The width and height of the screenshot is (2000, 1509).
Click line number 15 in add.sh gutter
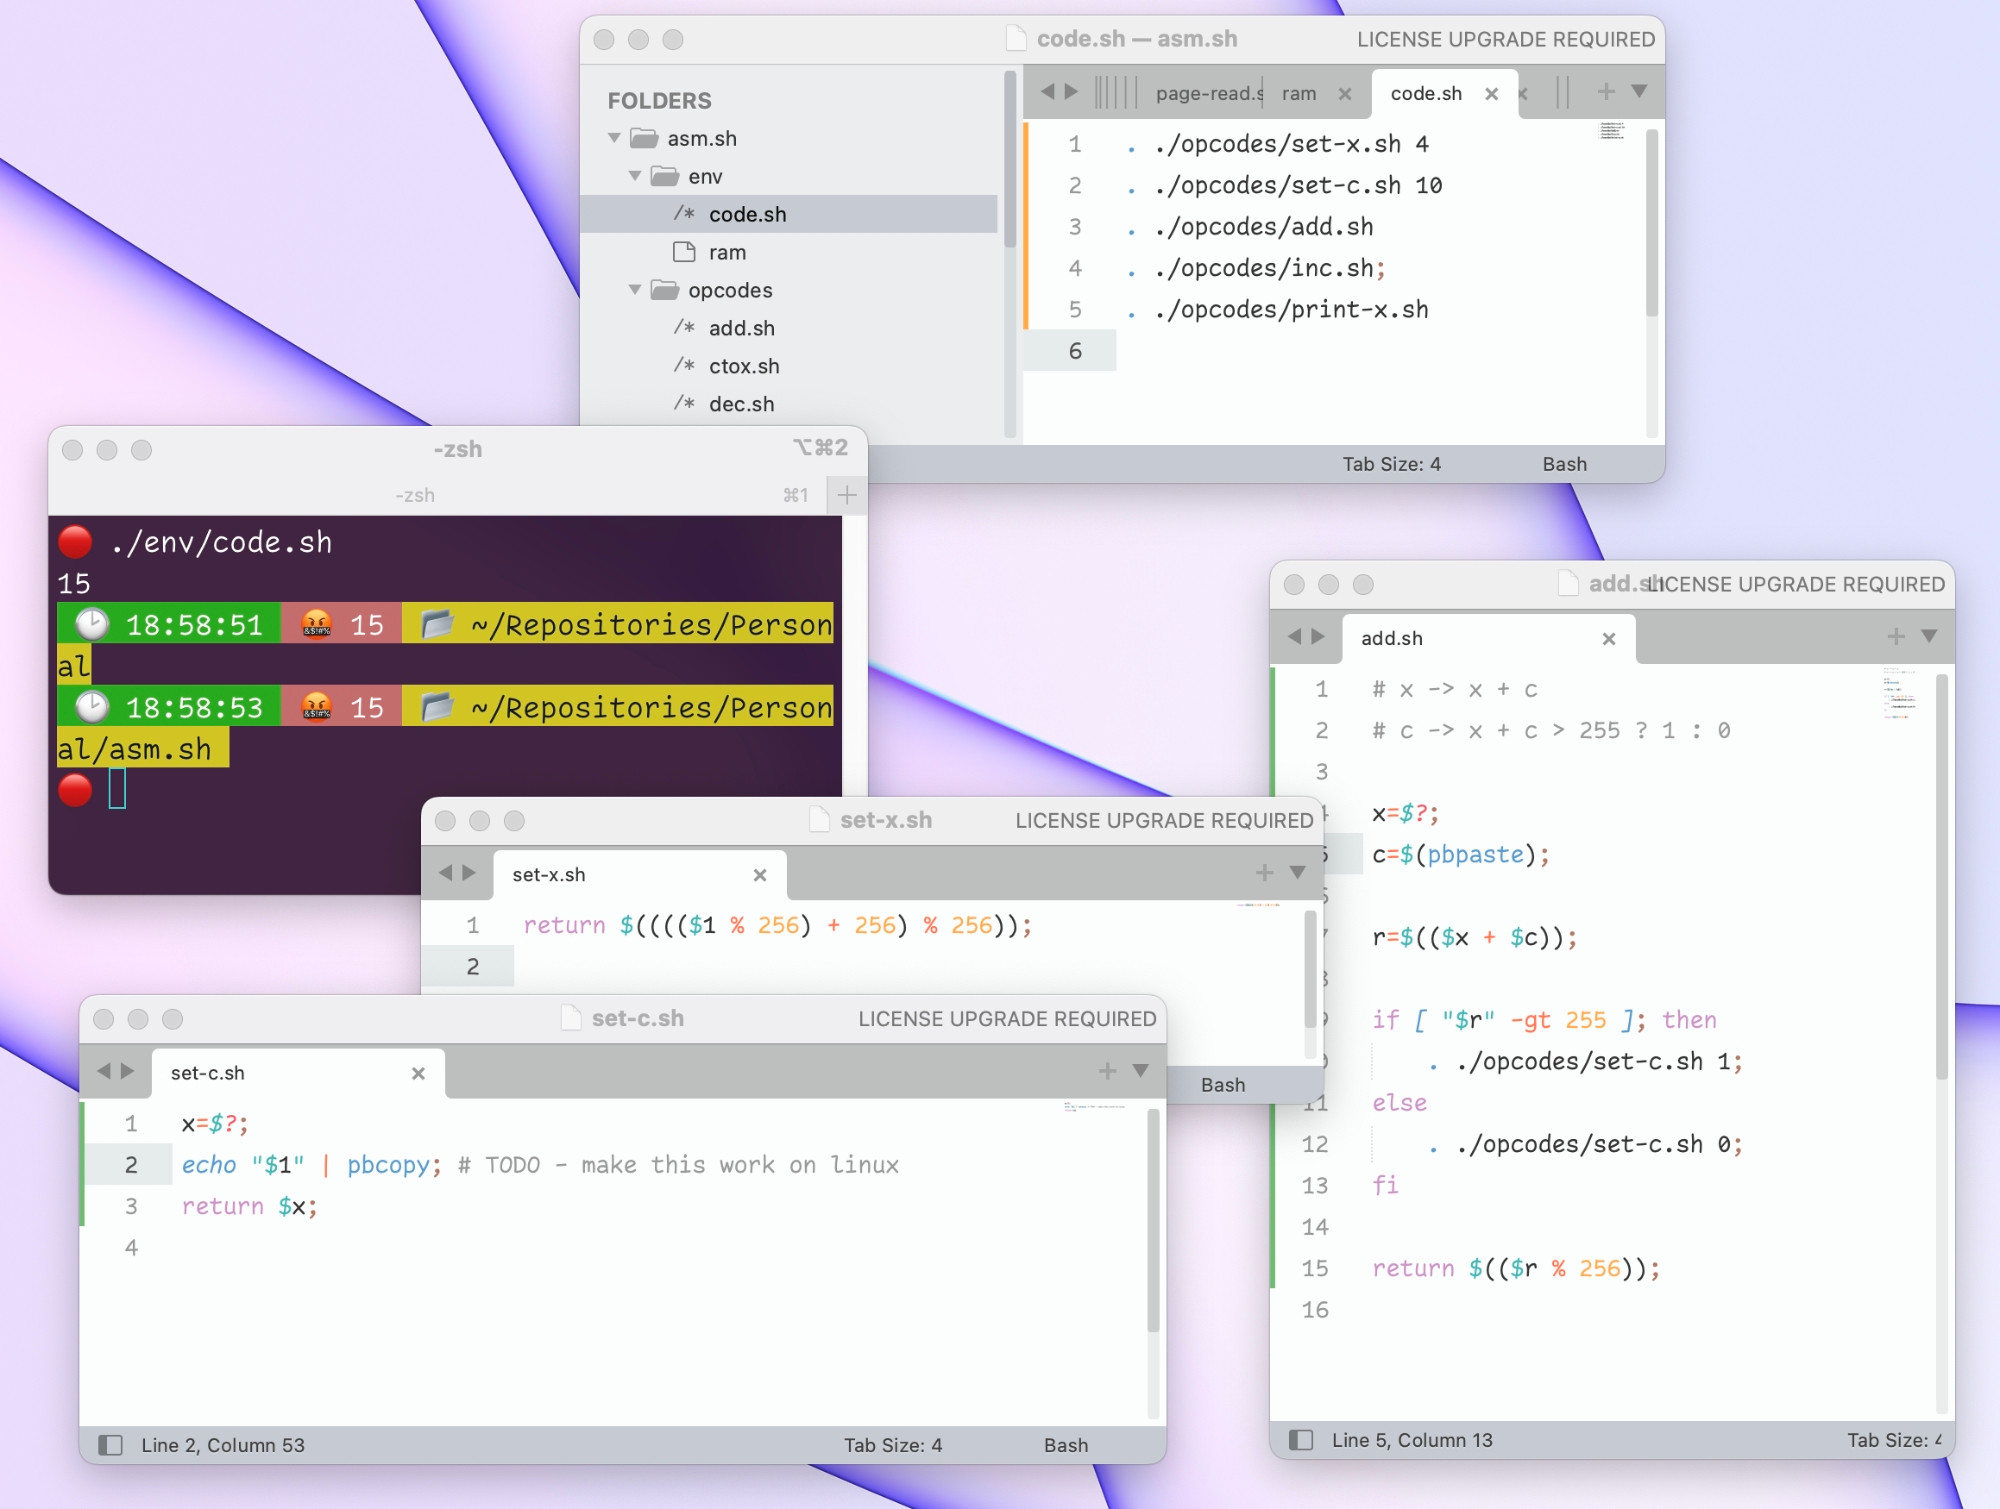pyautogui.click(x=1315, y=1268)
